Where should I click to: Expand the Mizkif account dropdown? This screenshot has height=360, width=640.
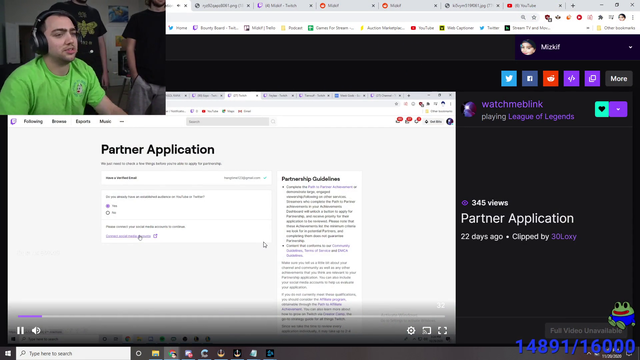click(x=630, y=47)
